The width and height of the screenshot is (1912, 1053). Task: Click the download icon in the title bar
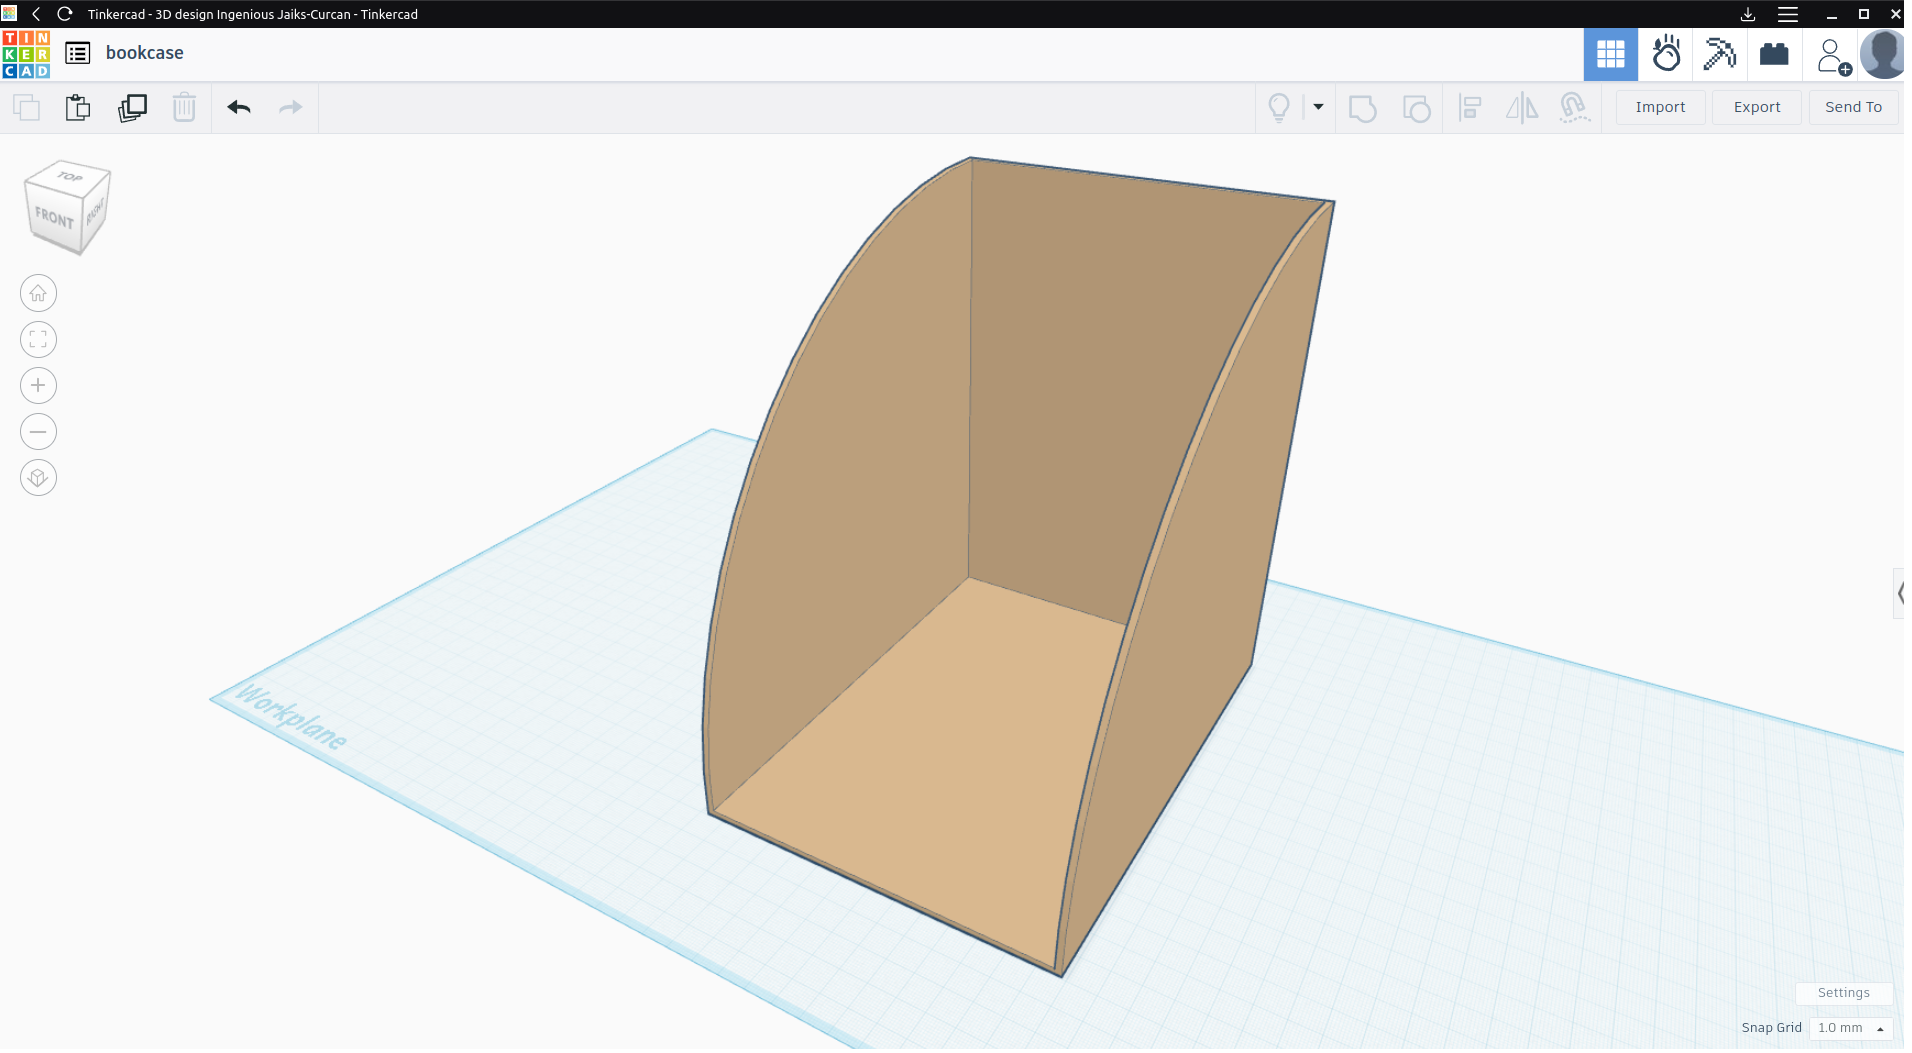(x=1748, y=14)
